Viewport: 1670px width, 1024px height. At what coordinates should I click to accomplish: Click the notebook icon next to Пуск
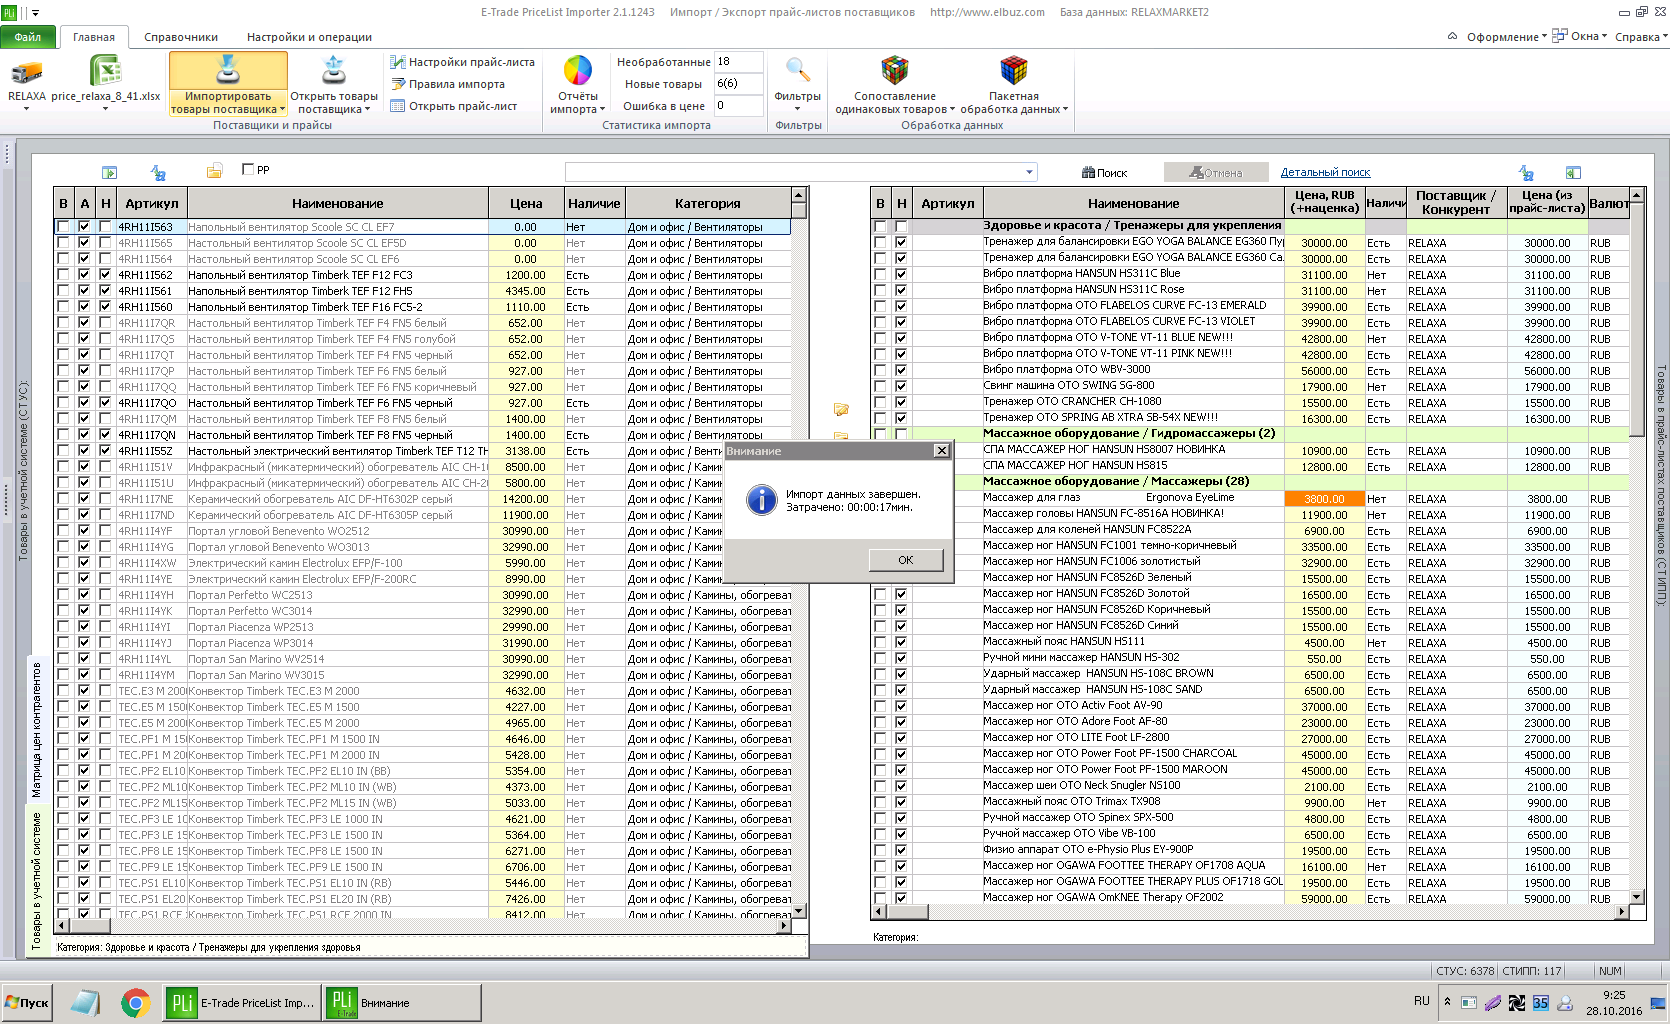point(85,1003)
